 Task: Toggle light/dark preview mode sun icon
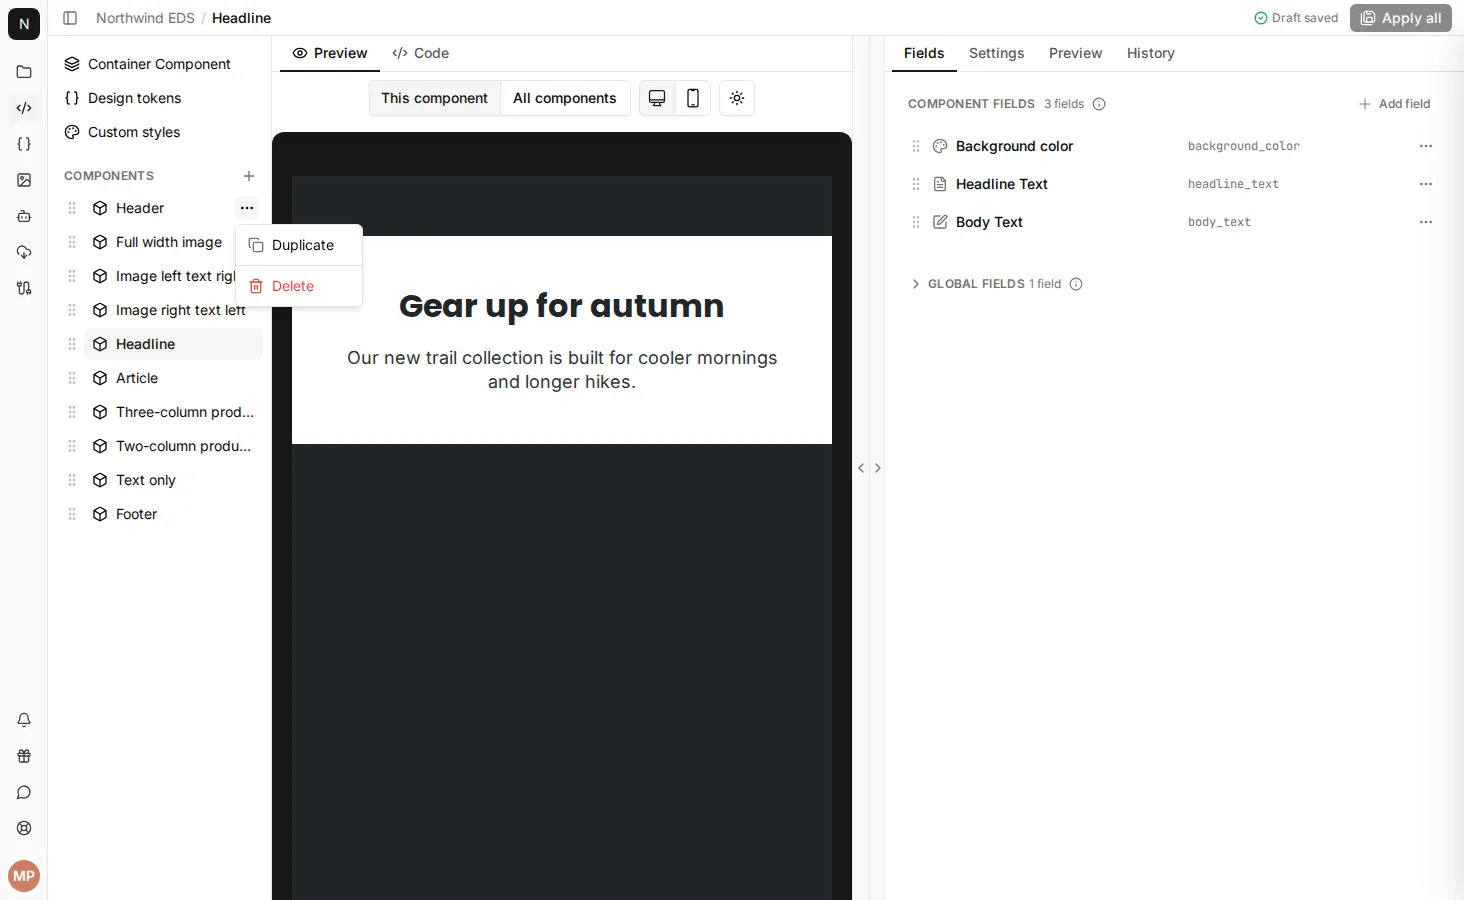(737, 98)
